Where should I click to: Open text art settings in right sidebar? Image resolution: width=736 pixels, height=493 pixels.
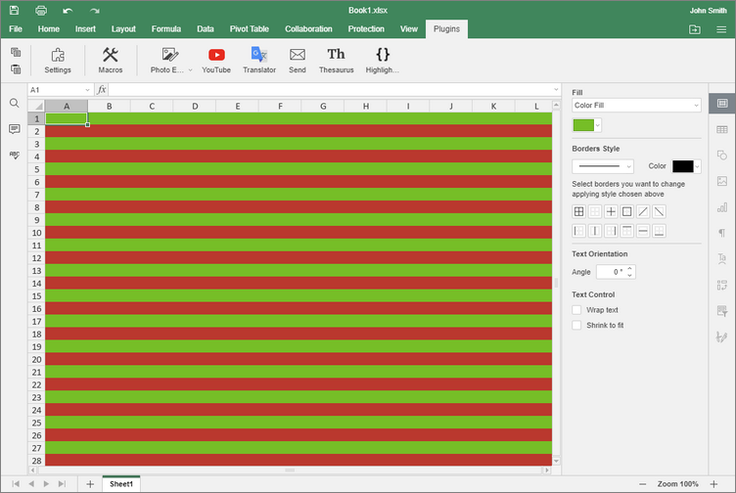pos(722,259)
